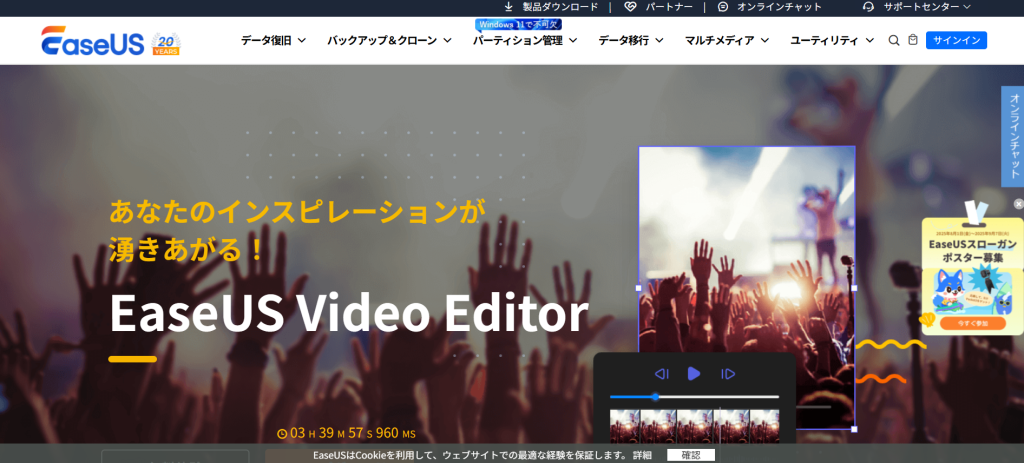1024x463 pixels.
Task: Expand the パーティション管理 menu
Action: tap(524, 40)
